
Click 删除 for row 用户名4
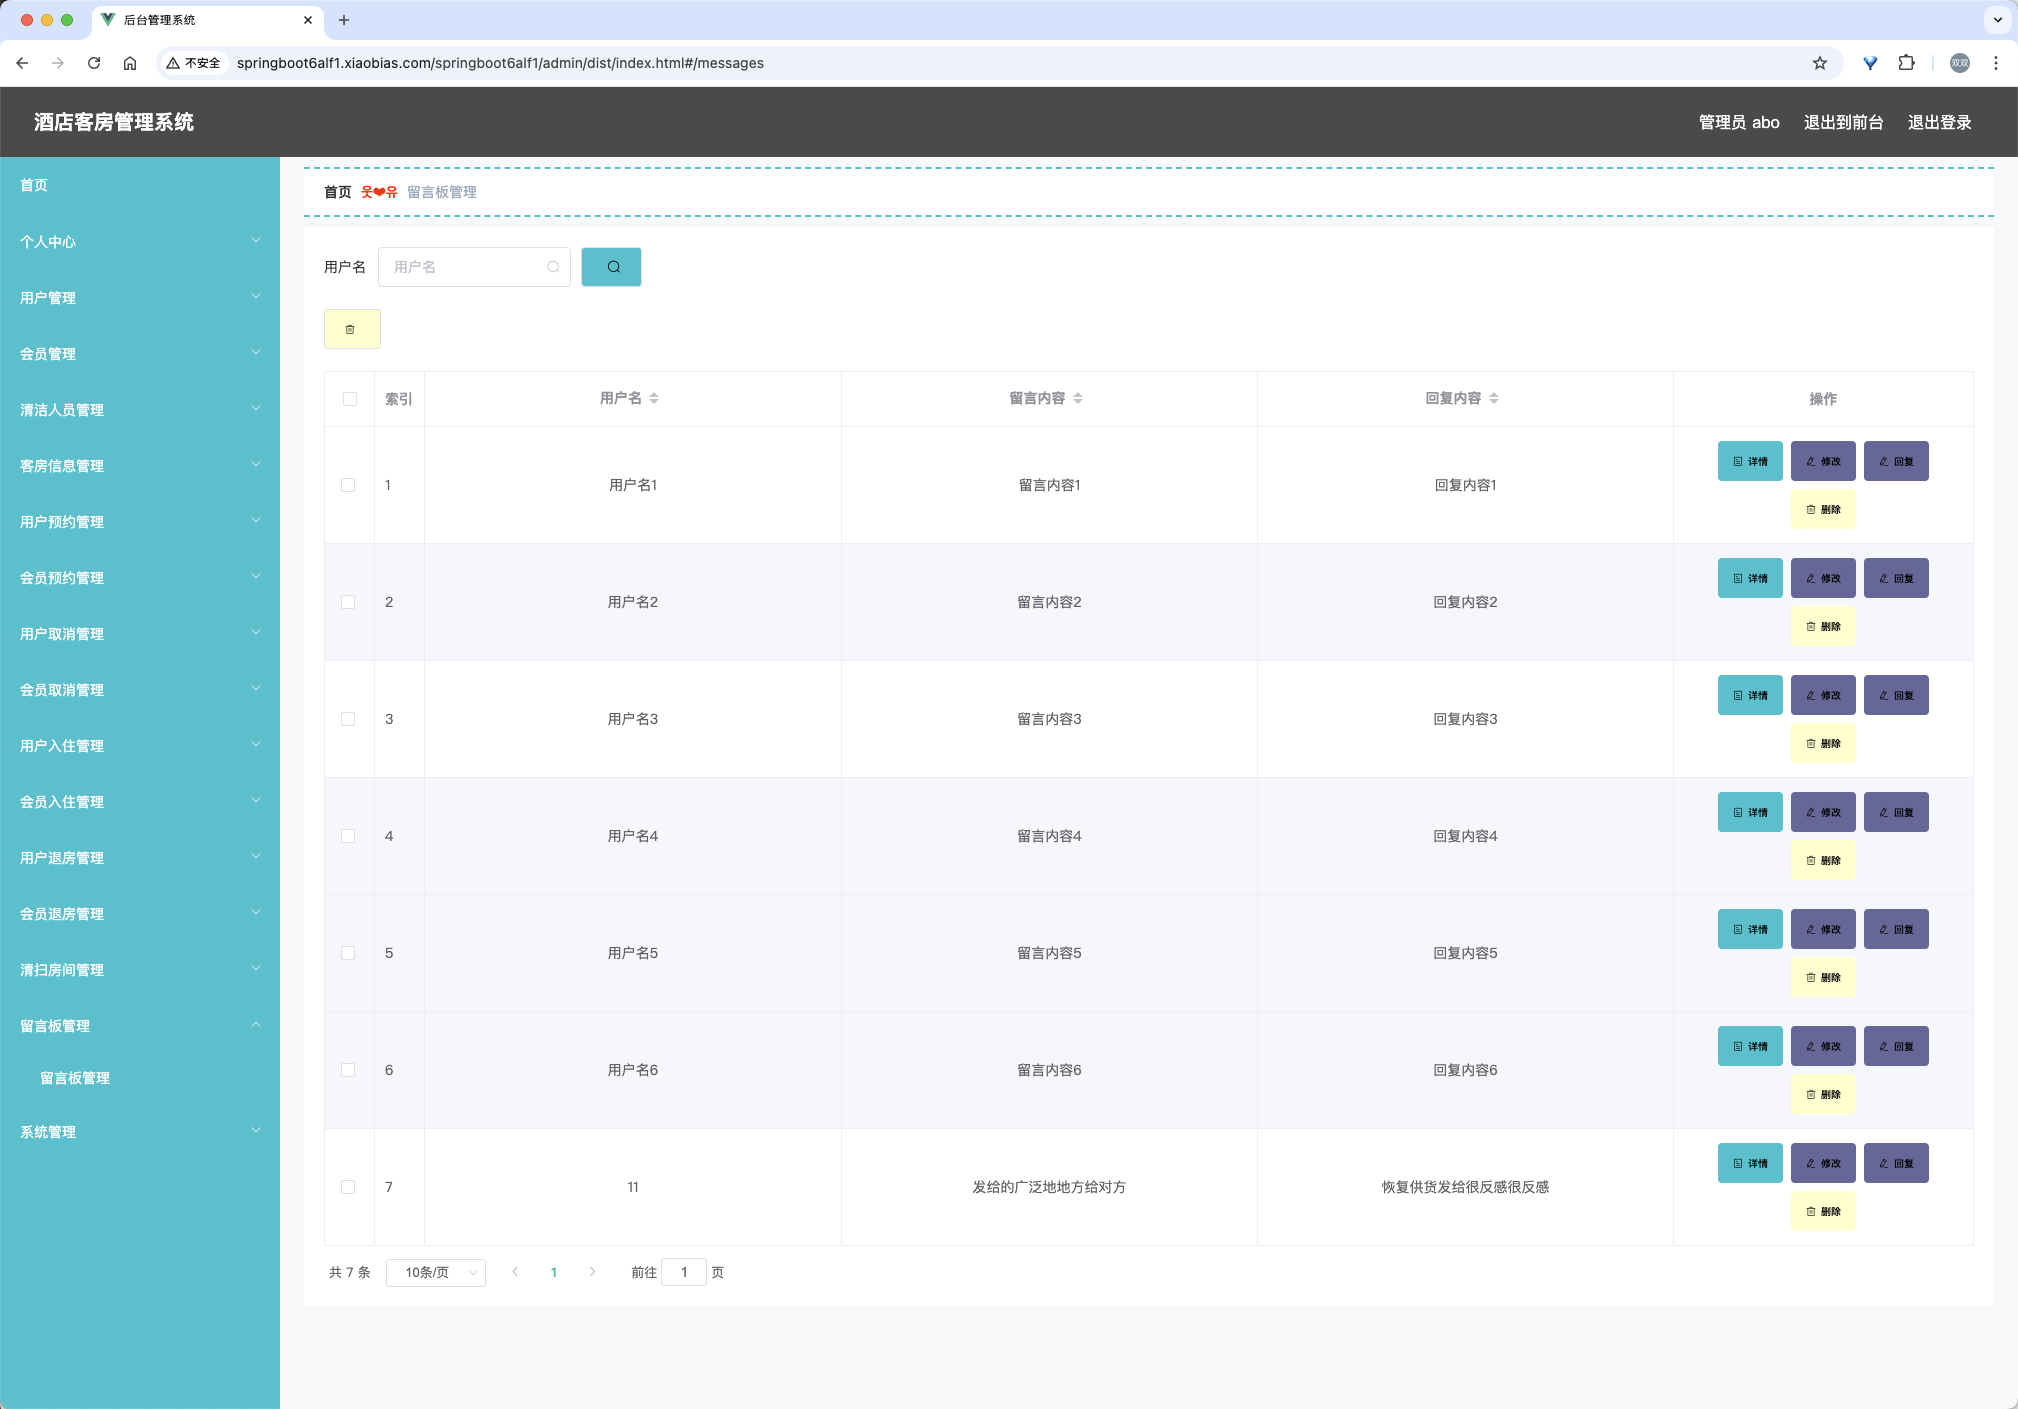[1823, 860]
